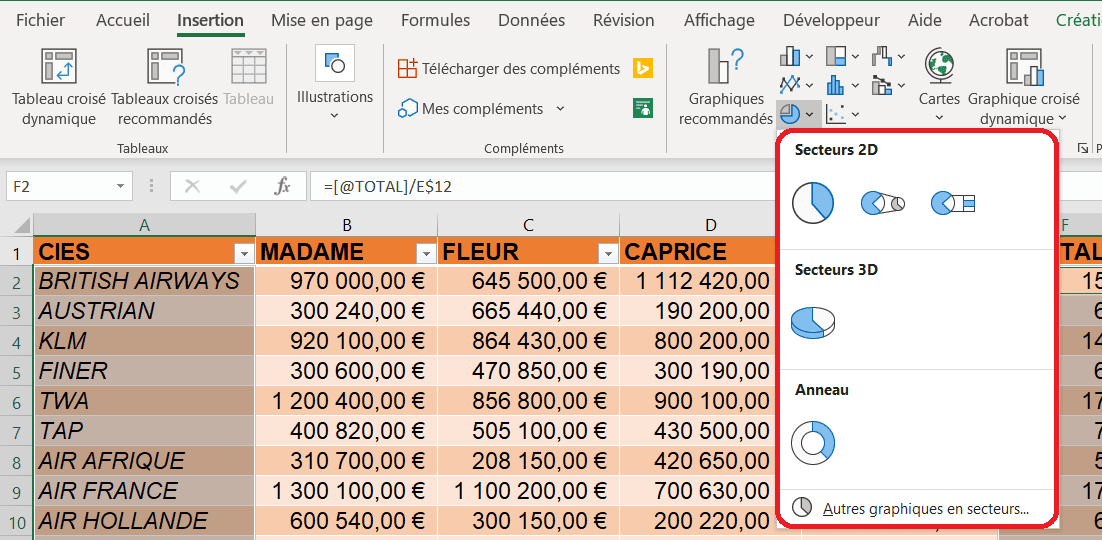Switch to the Données tab
Screen dimensions: 1102x540
pyautogui.click(x=531, y=20)
